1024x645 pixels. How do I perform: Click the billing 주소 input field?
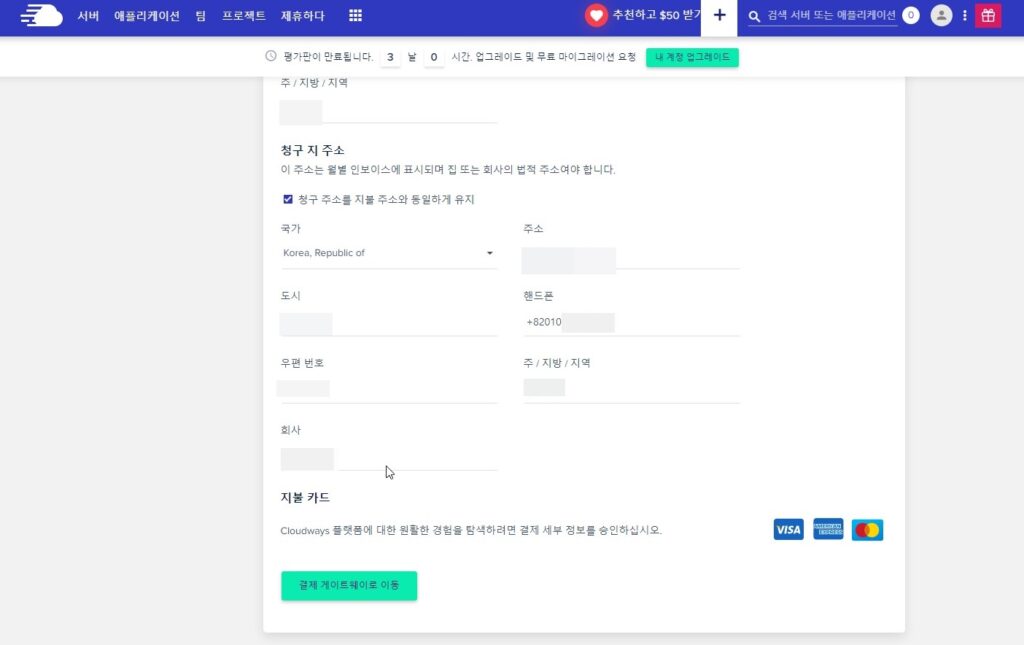(x=631, y=259)
